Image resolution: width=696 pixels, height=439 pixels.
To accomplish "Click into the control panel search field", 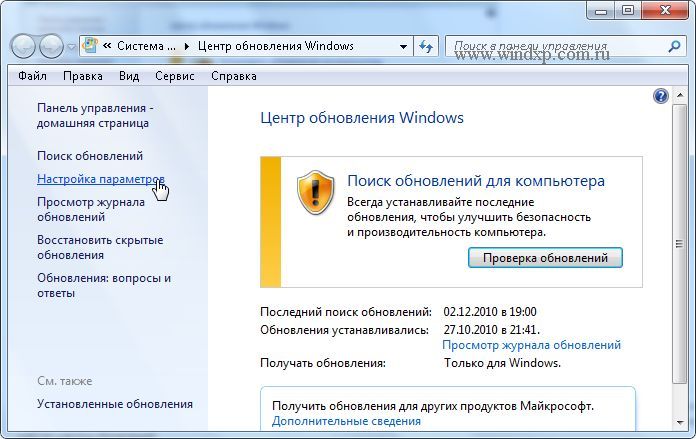I will click(557, 46).
